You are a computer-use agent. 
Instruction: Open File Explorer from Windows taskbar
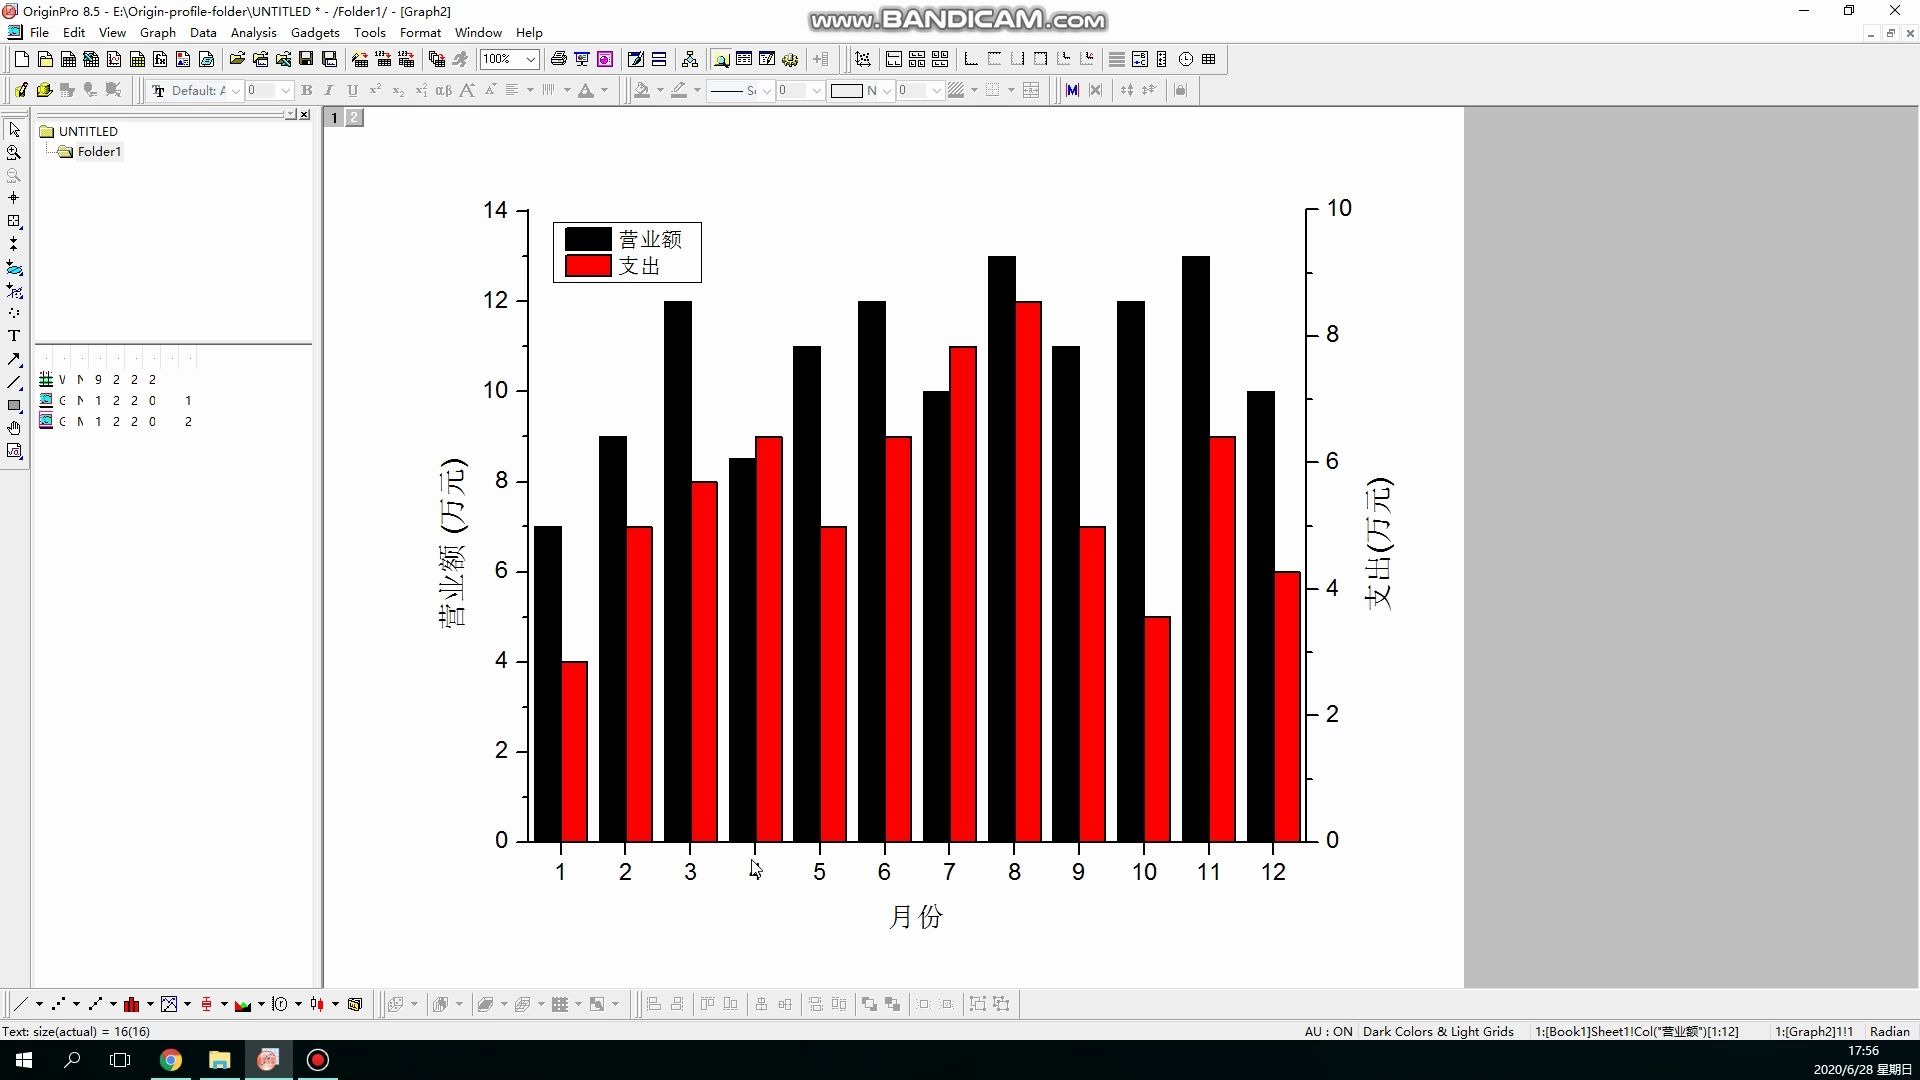point(219,1060)
